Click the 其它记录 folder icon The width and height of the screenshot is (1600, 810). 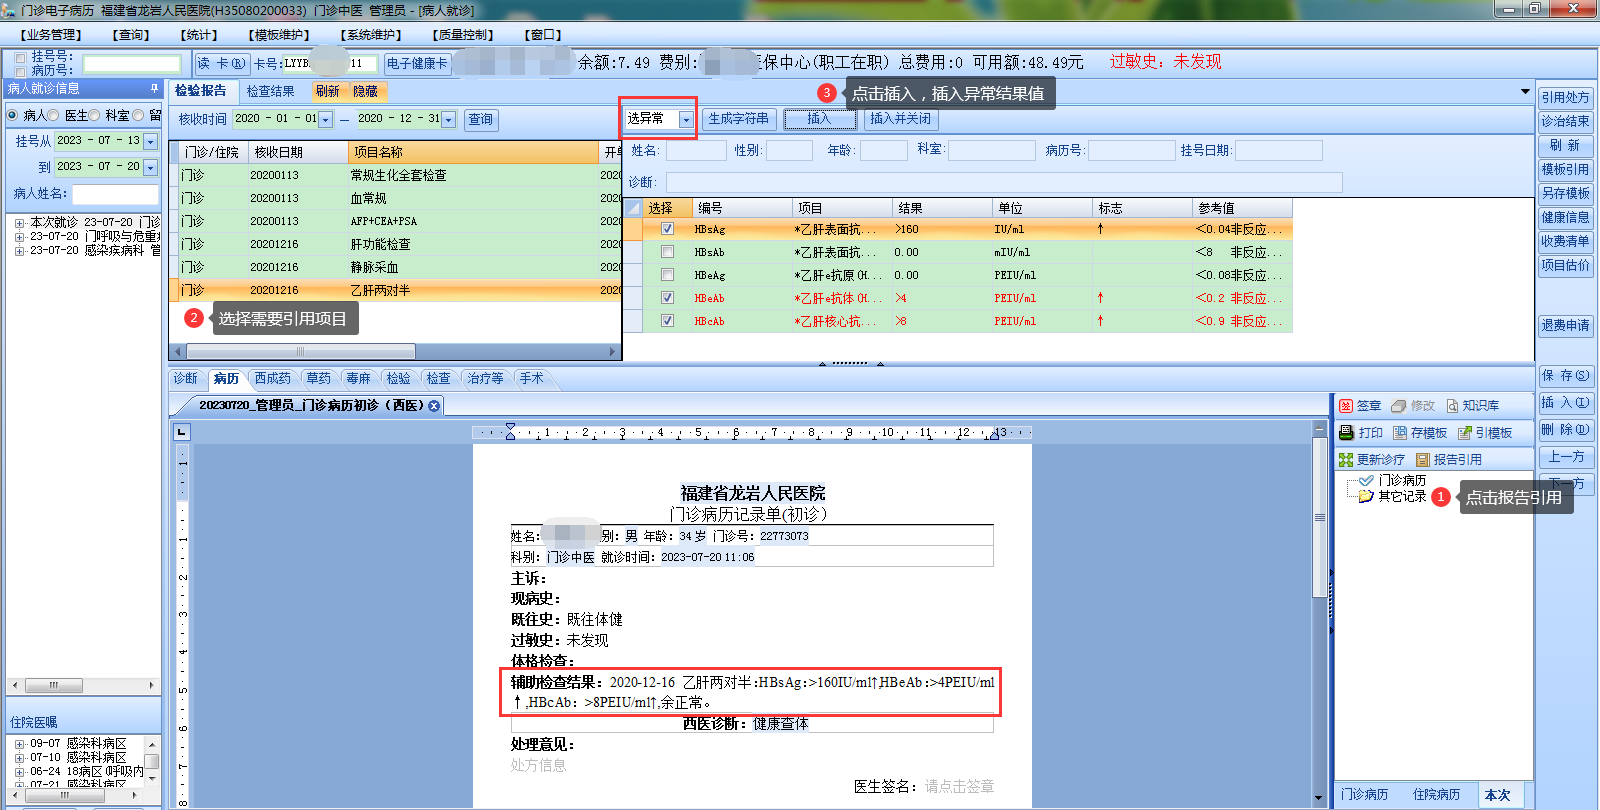click(1366, 496)
